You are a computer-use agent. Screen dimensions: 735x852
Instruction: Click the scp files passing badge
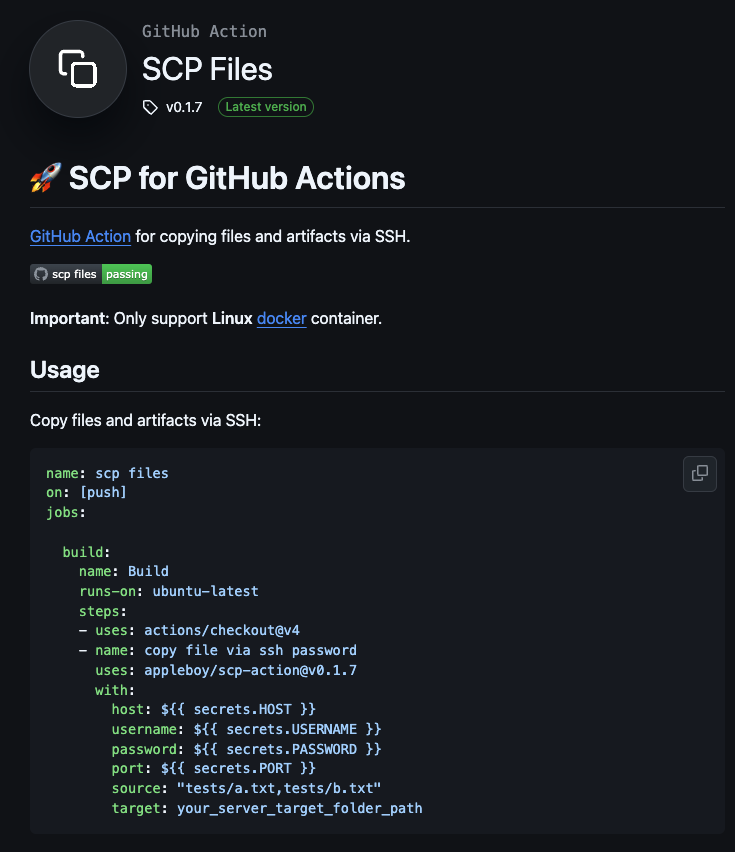pyautogui.click(x=91, y=274)
